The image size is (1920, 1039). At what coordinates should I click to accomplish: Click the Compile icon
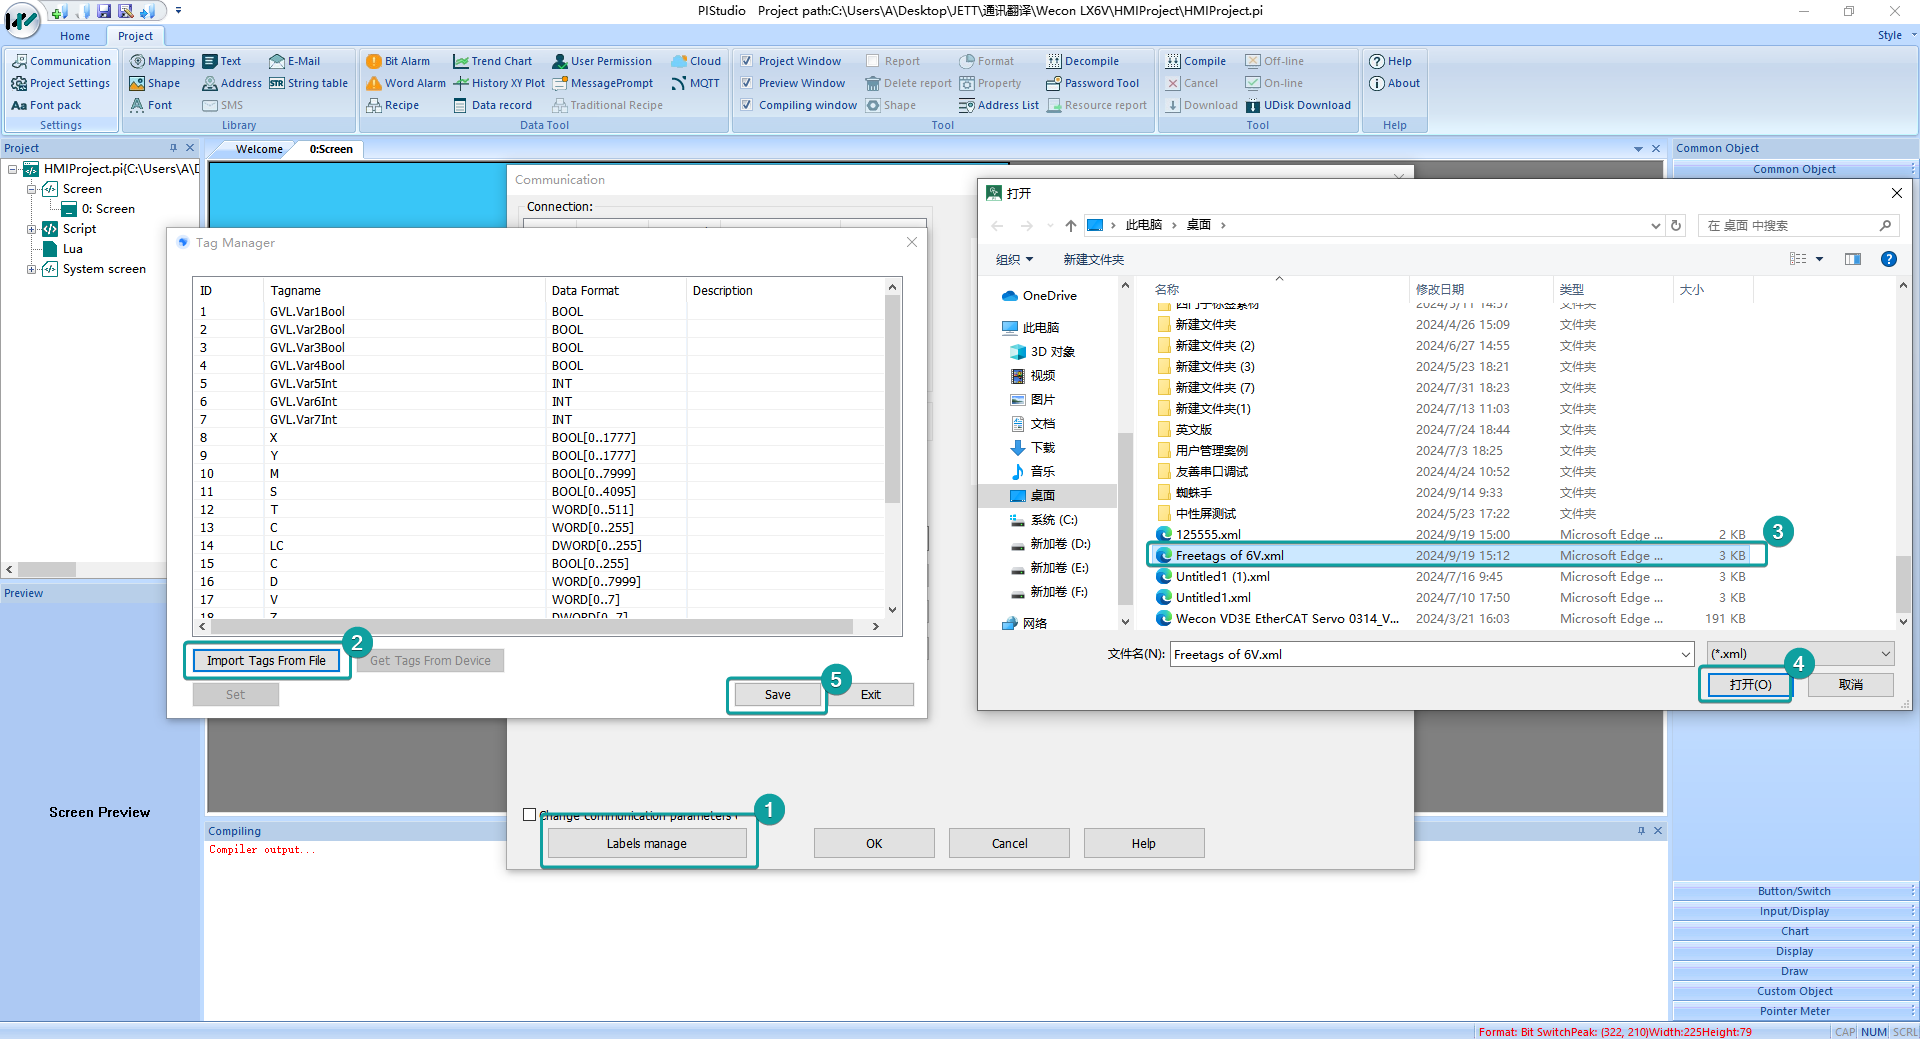1174,61
